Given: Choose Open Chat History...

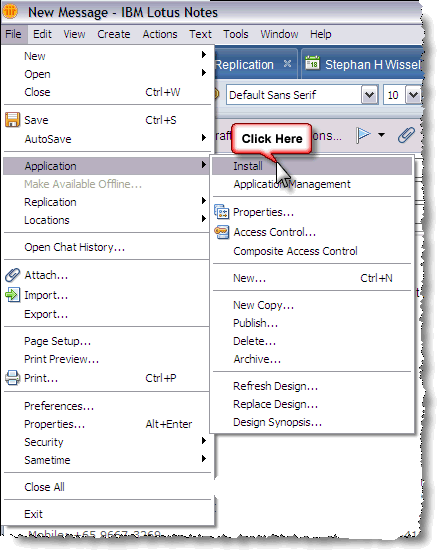Looking at the screenshot, I should [x=107, y=247].
